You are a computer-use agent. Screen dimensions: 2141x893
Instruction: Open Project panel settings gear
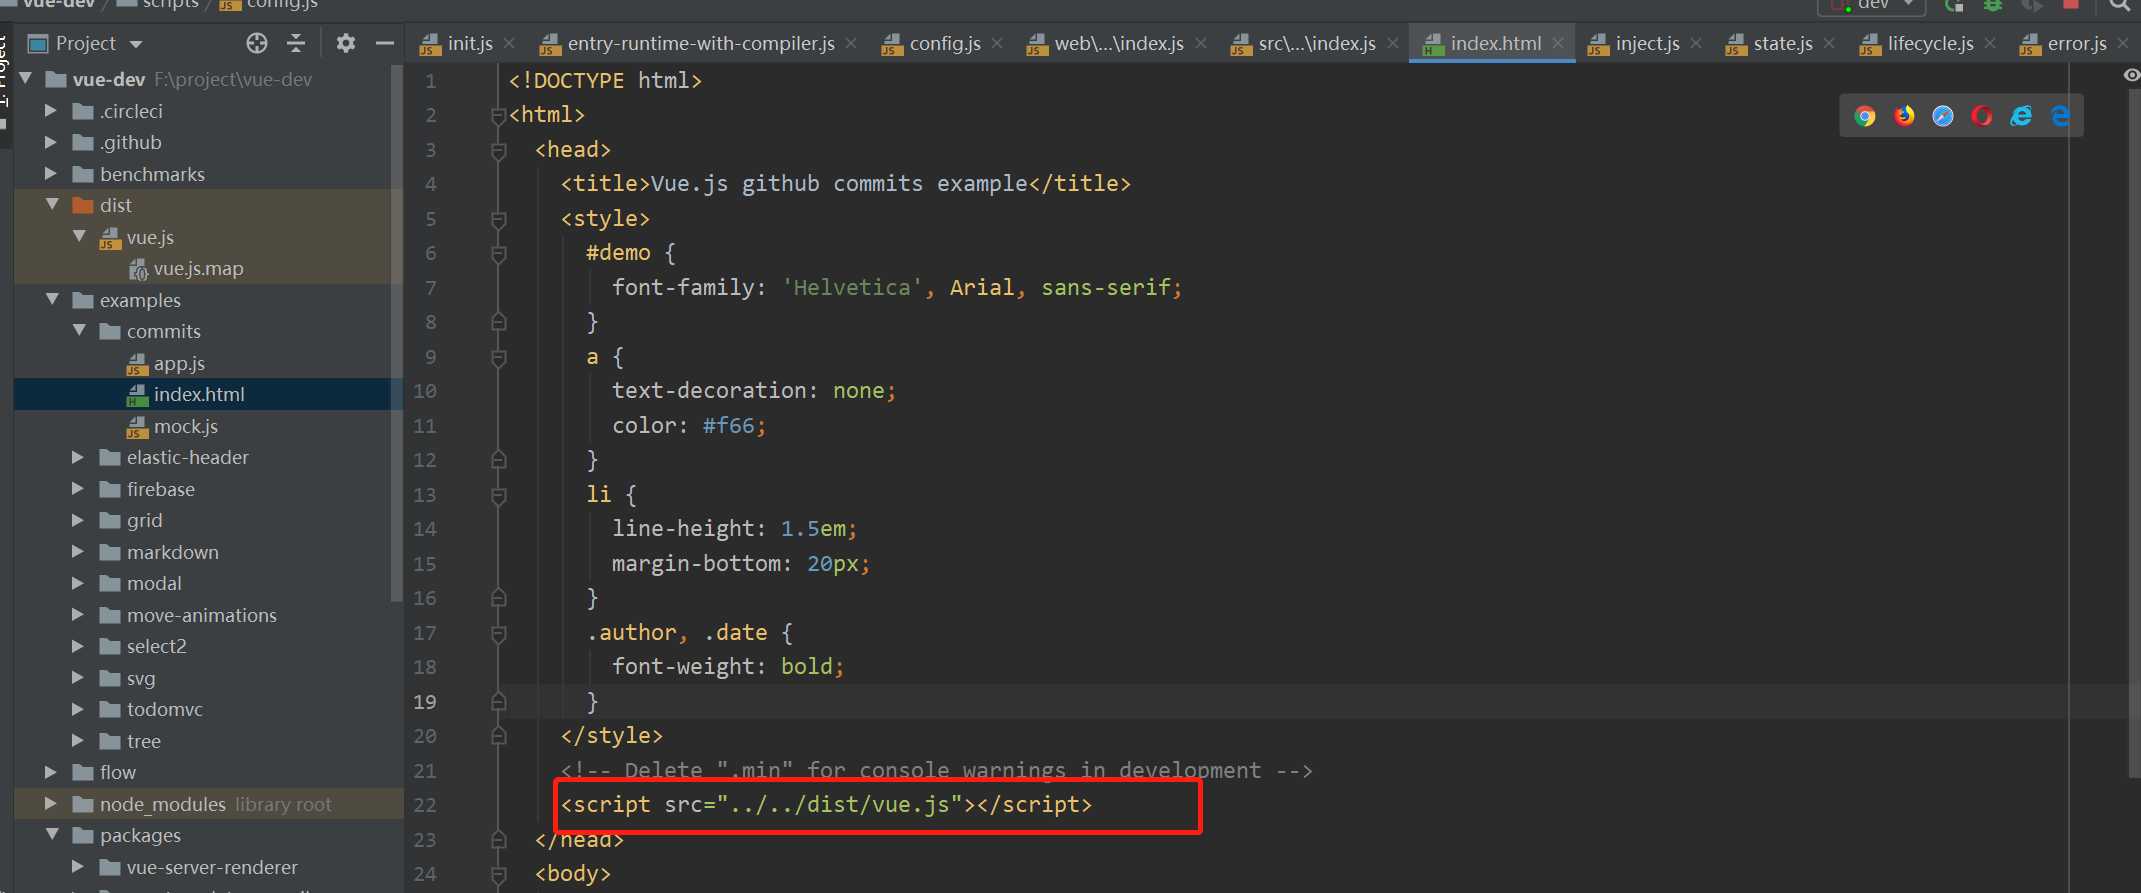346,43
